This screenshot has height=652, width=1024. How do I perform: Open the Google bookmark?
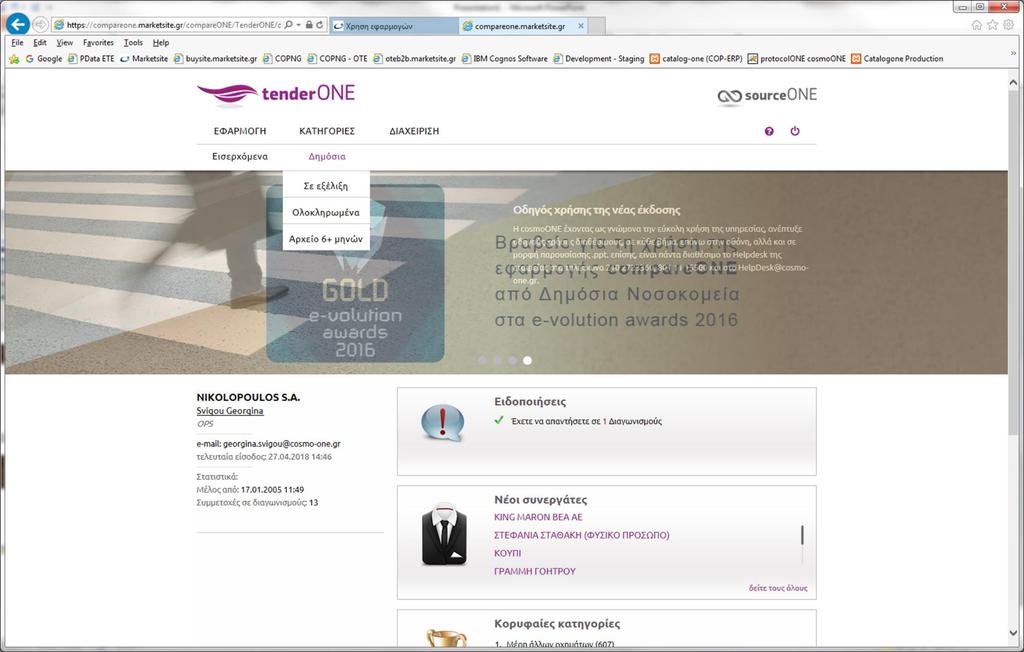(44, 59)
